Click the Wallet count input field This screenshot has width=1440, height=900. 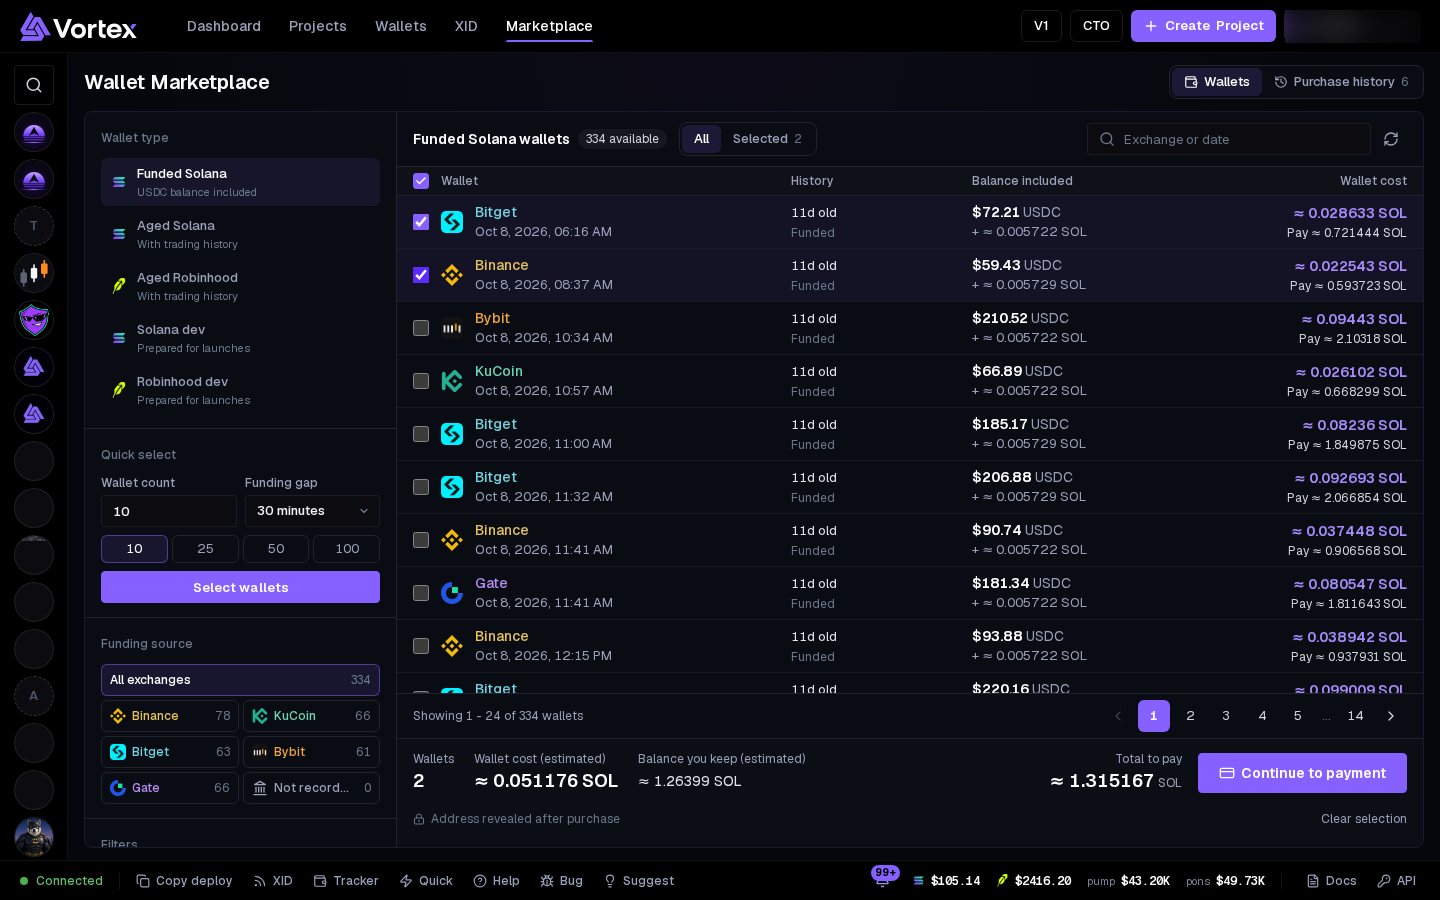(x=169, y=511)
